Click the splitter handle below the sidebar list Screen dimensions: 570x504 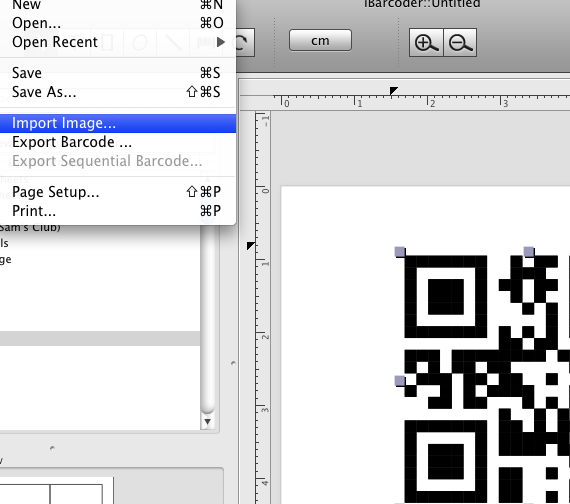coord(52,448)
